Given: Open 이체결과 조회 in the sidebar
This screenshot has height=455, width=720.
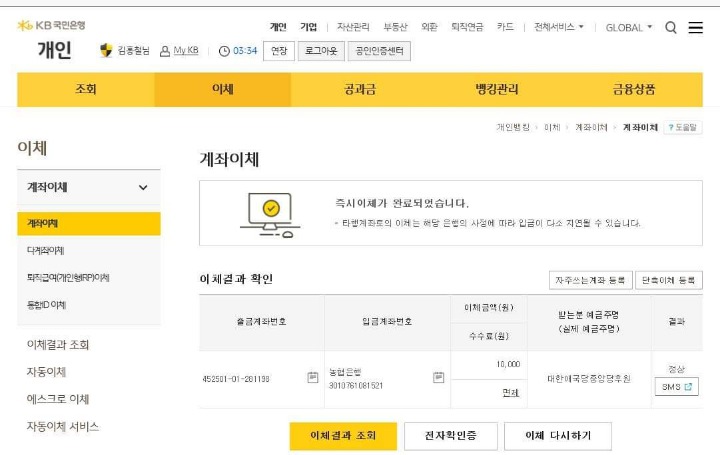Looking at the screenshot, I should [58, 345].
